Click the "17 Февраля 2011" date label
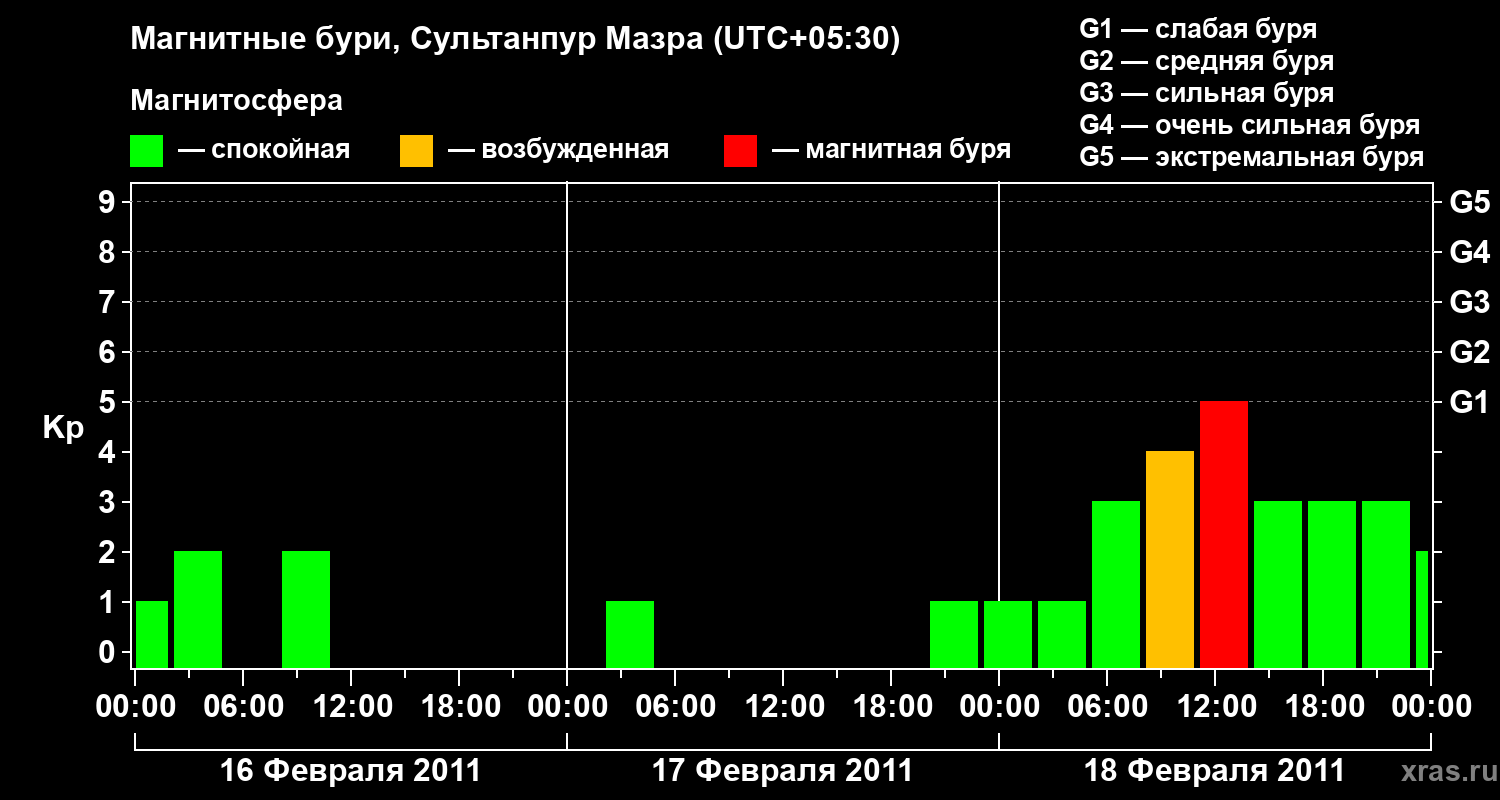 (782, 771)
